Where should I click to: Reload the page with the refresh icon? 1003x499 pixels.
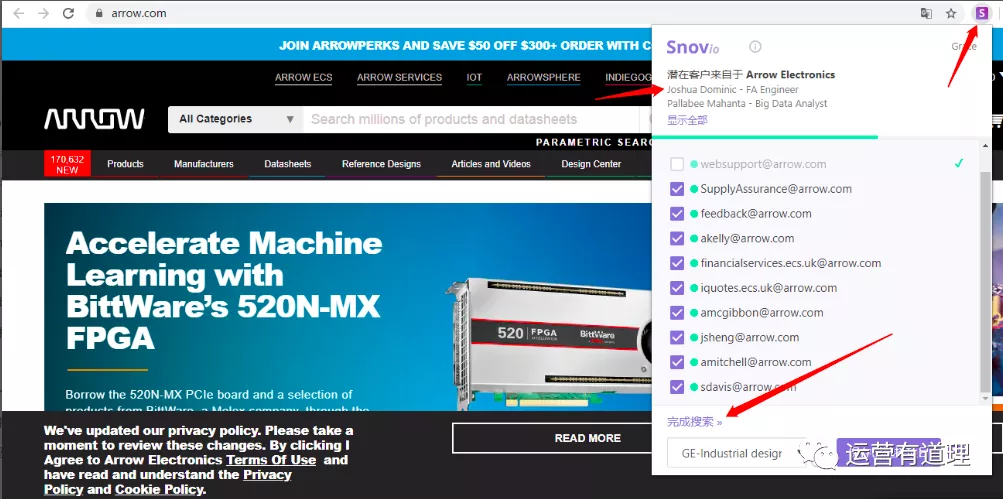click(68, 13)
